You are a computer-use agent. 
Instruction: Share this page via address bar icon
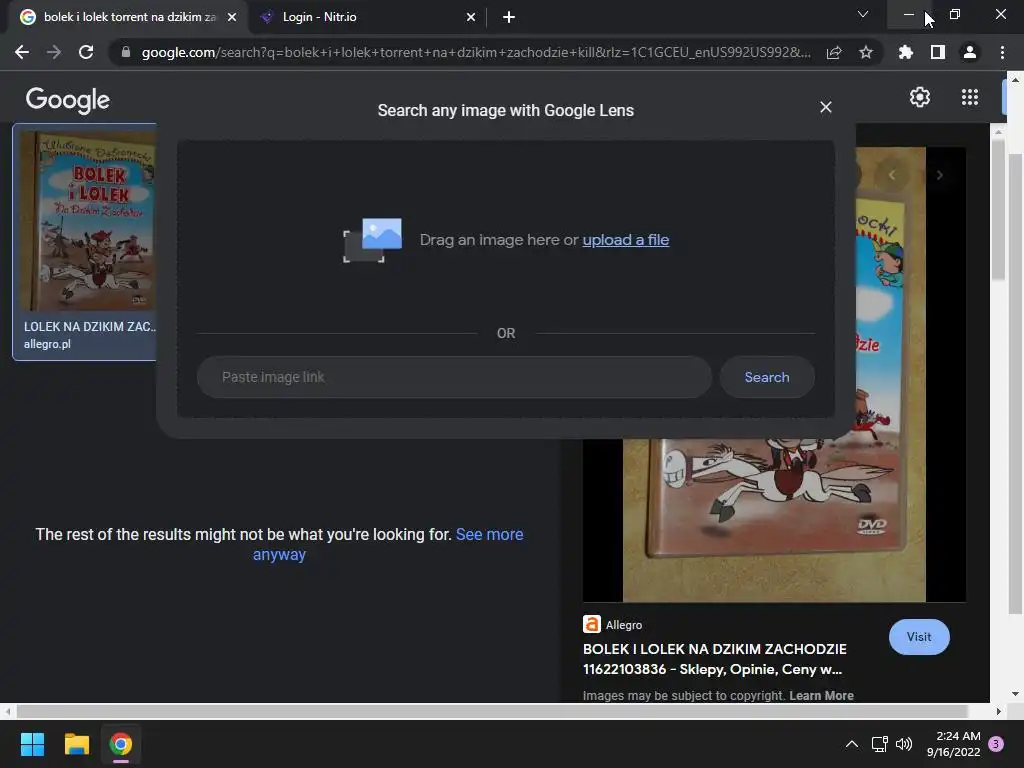[x=834, y=52]
